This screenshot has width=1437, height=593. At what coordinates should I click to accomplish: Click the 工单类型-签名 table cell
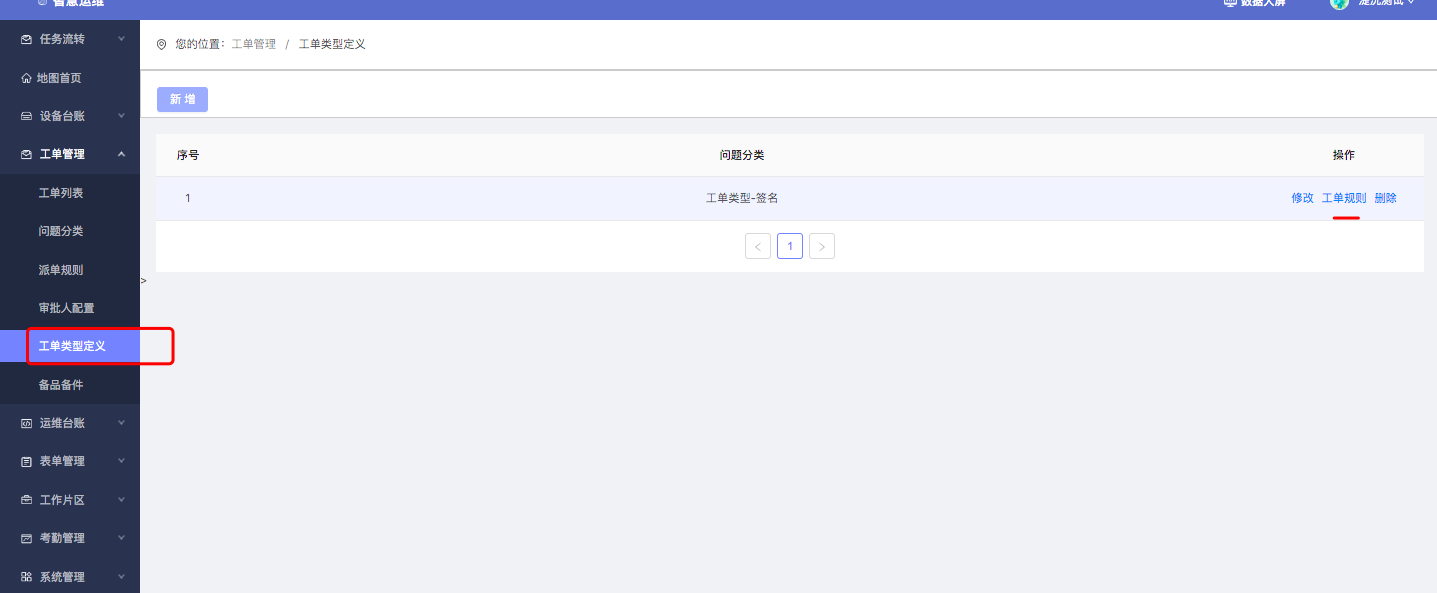coord(742,198)
